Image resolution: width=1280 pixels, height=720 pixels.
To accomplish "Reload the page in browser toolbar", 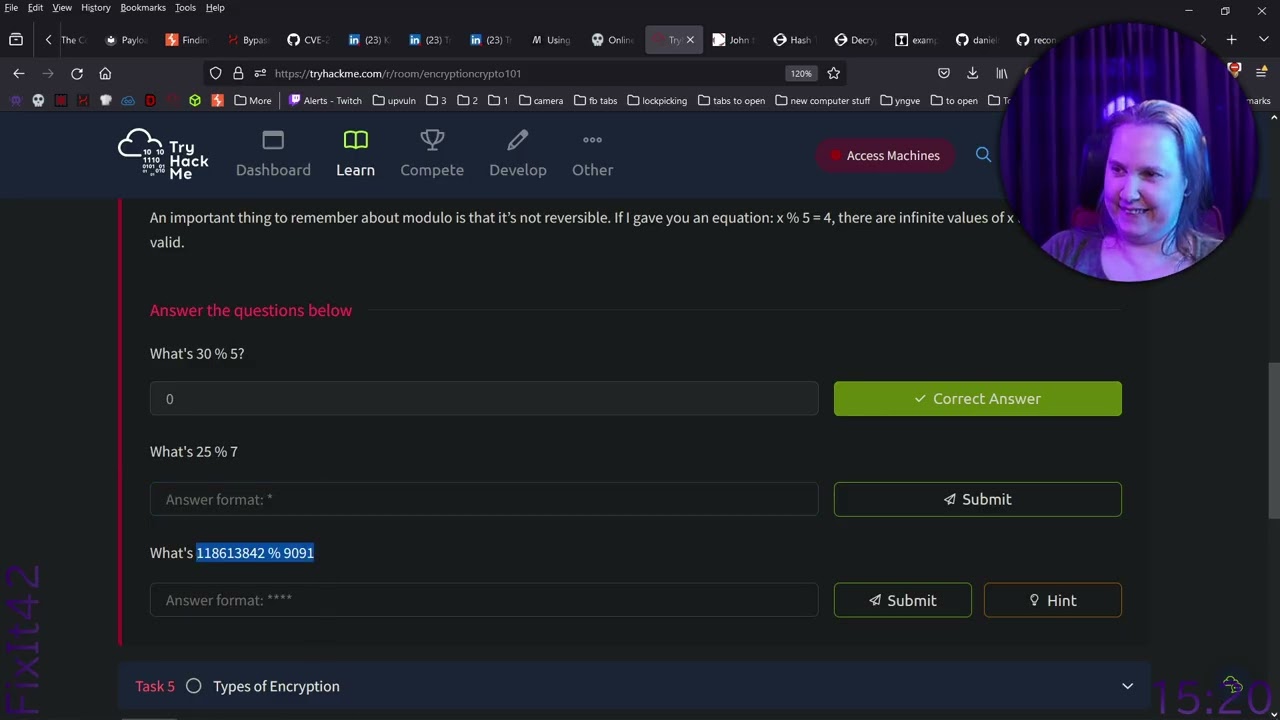I will click(77, 73).
